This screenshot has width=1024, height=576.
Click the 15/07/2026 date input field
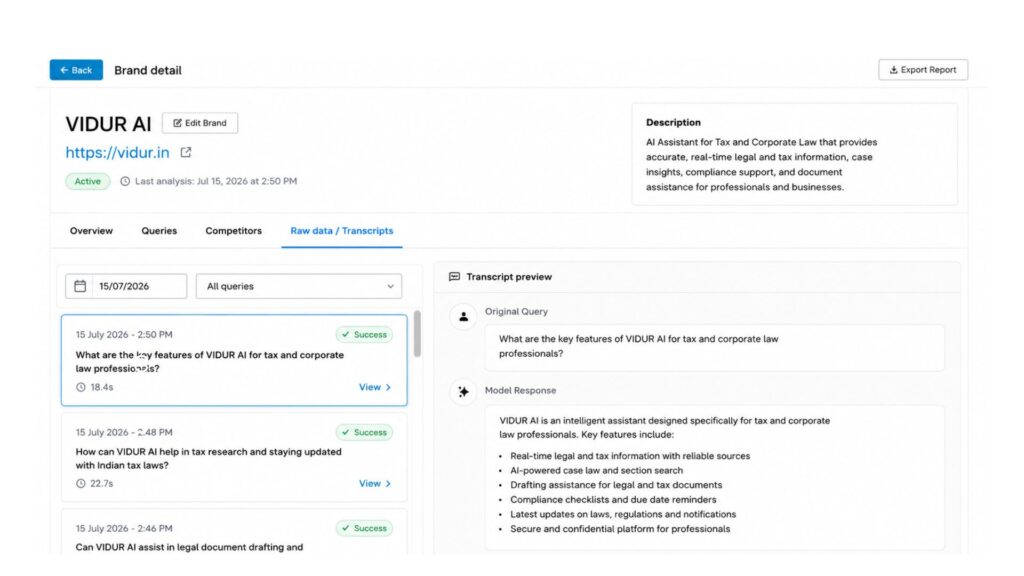point(126,286)
